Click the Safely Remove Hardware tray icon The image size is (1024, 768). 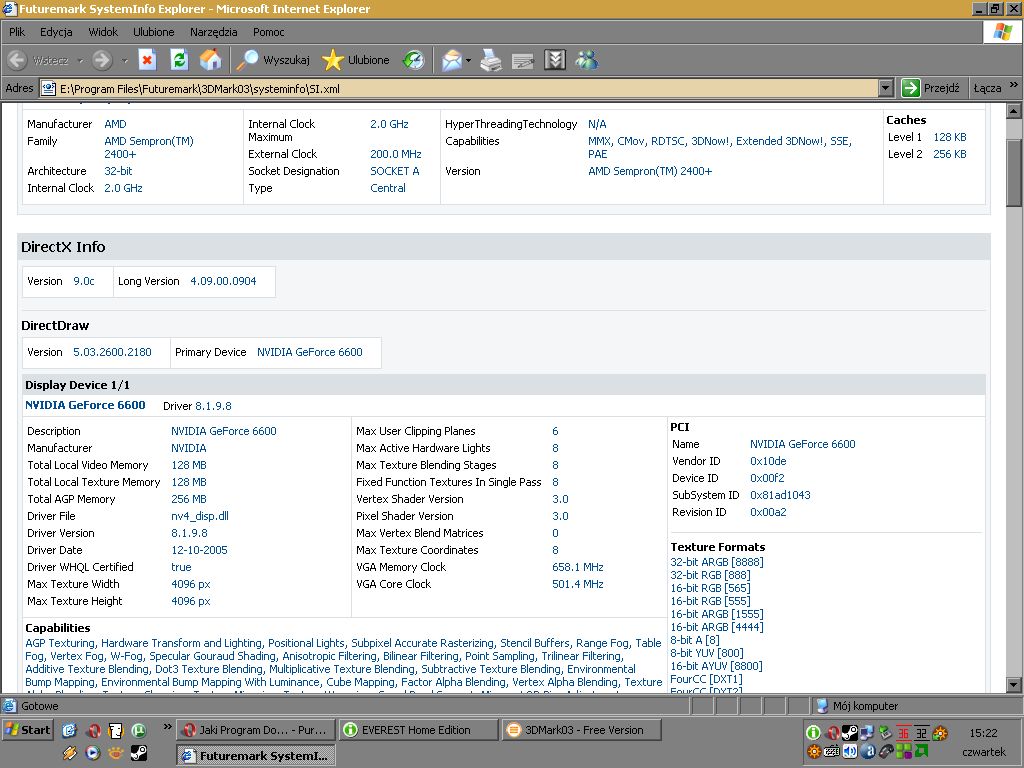click(886, 733)
